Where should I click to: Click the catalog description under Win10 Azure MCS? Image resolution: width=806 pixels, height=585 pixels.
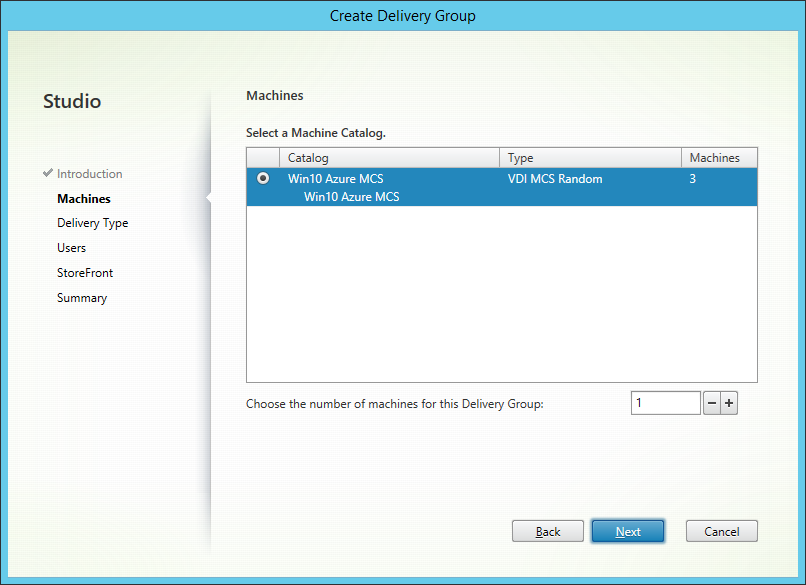(352, 197)
